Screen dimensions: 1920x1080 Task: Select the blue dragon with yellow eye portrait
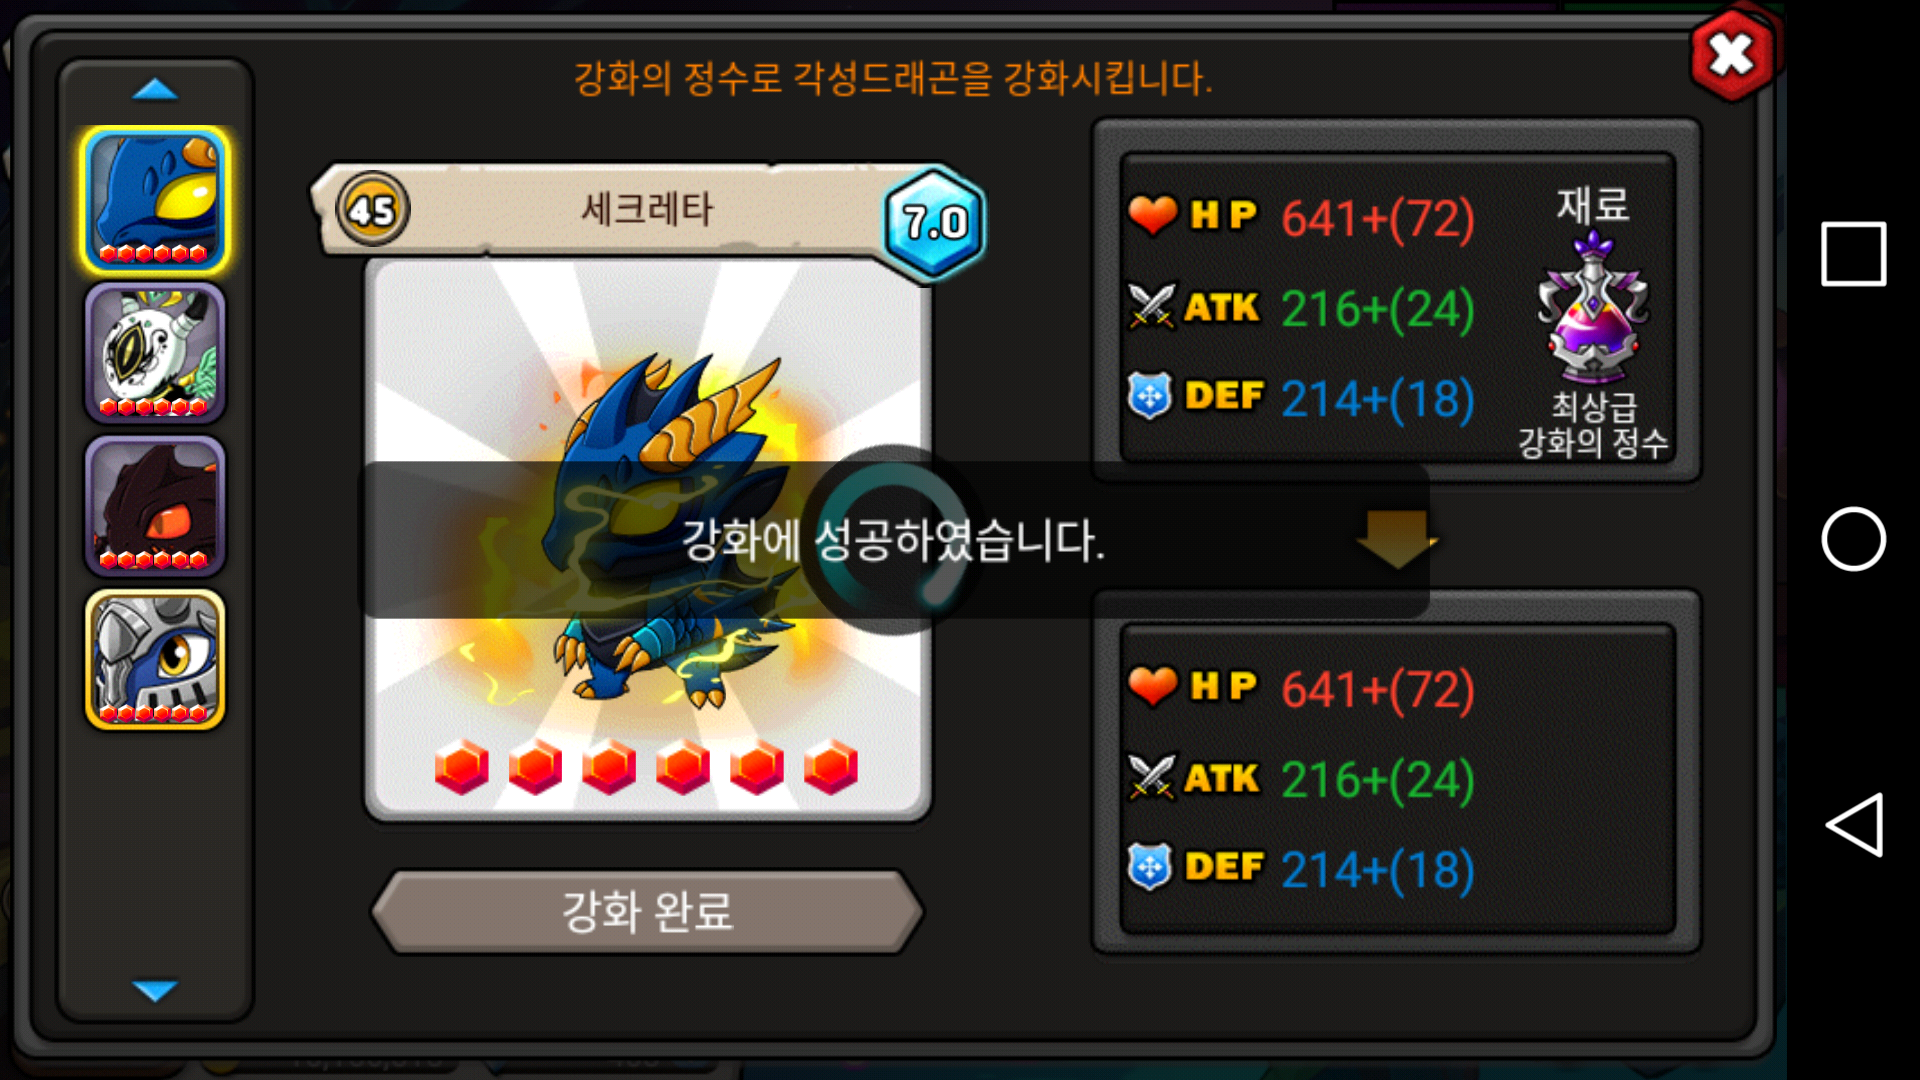tap(155, 200)
